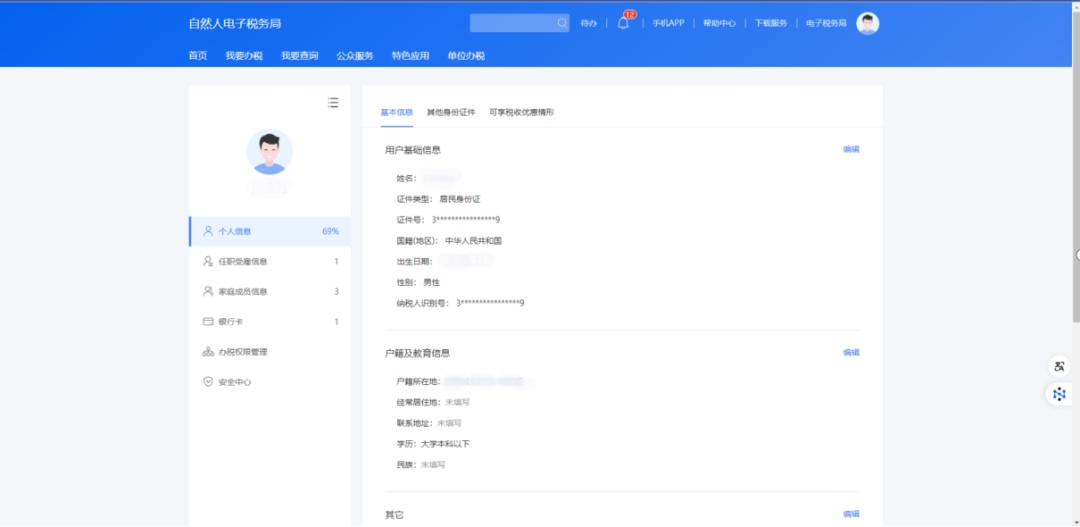This screenshot has height=527, width=1080.
Task: Click the floating assistant icon on right edge
Action: (x=1059, y=394)
